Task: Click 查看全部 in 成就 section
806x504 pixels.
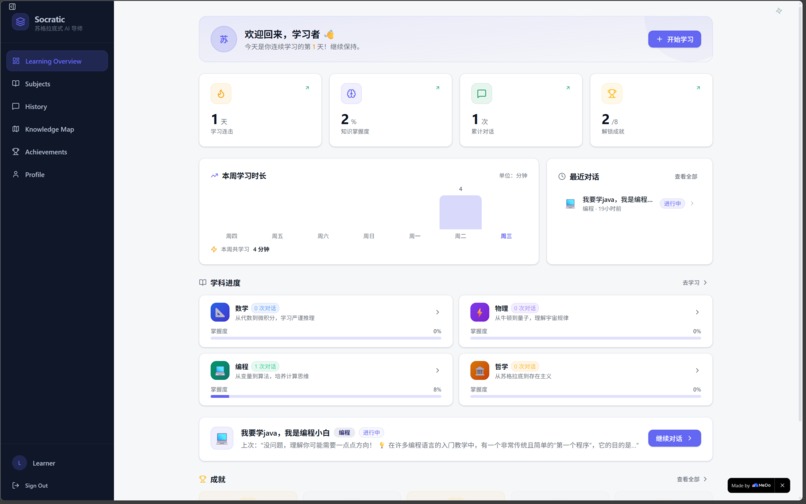Action: tap(692, 479)
